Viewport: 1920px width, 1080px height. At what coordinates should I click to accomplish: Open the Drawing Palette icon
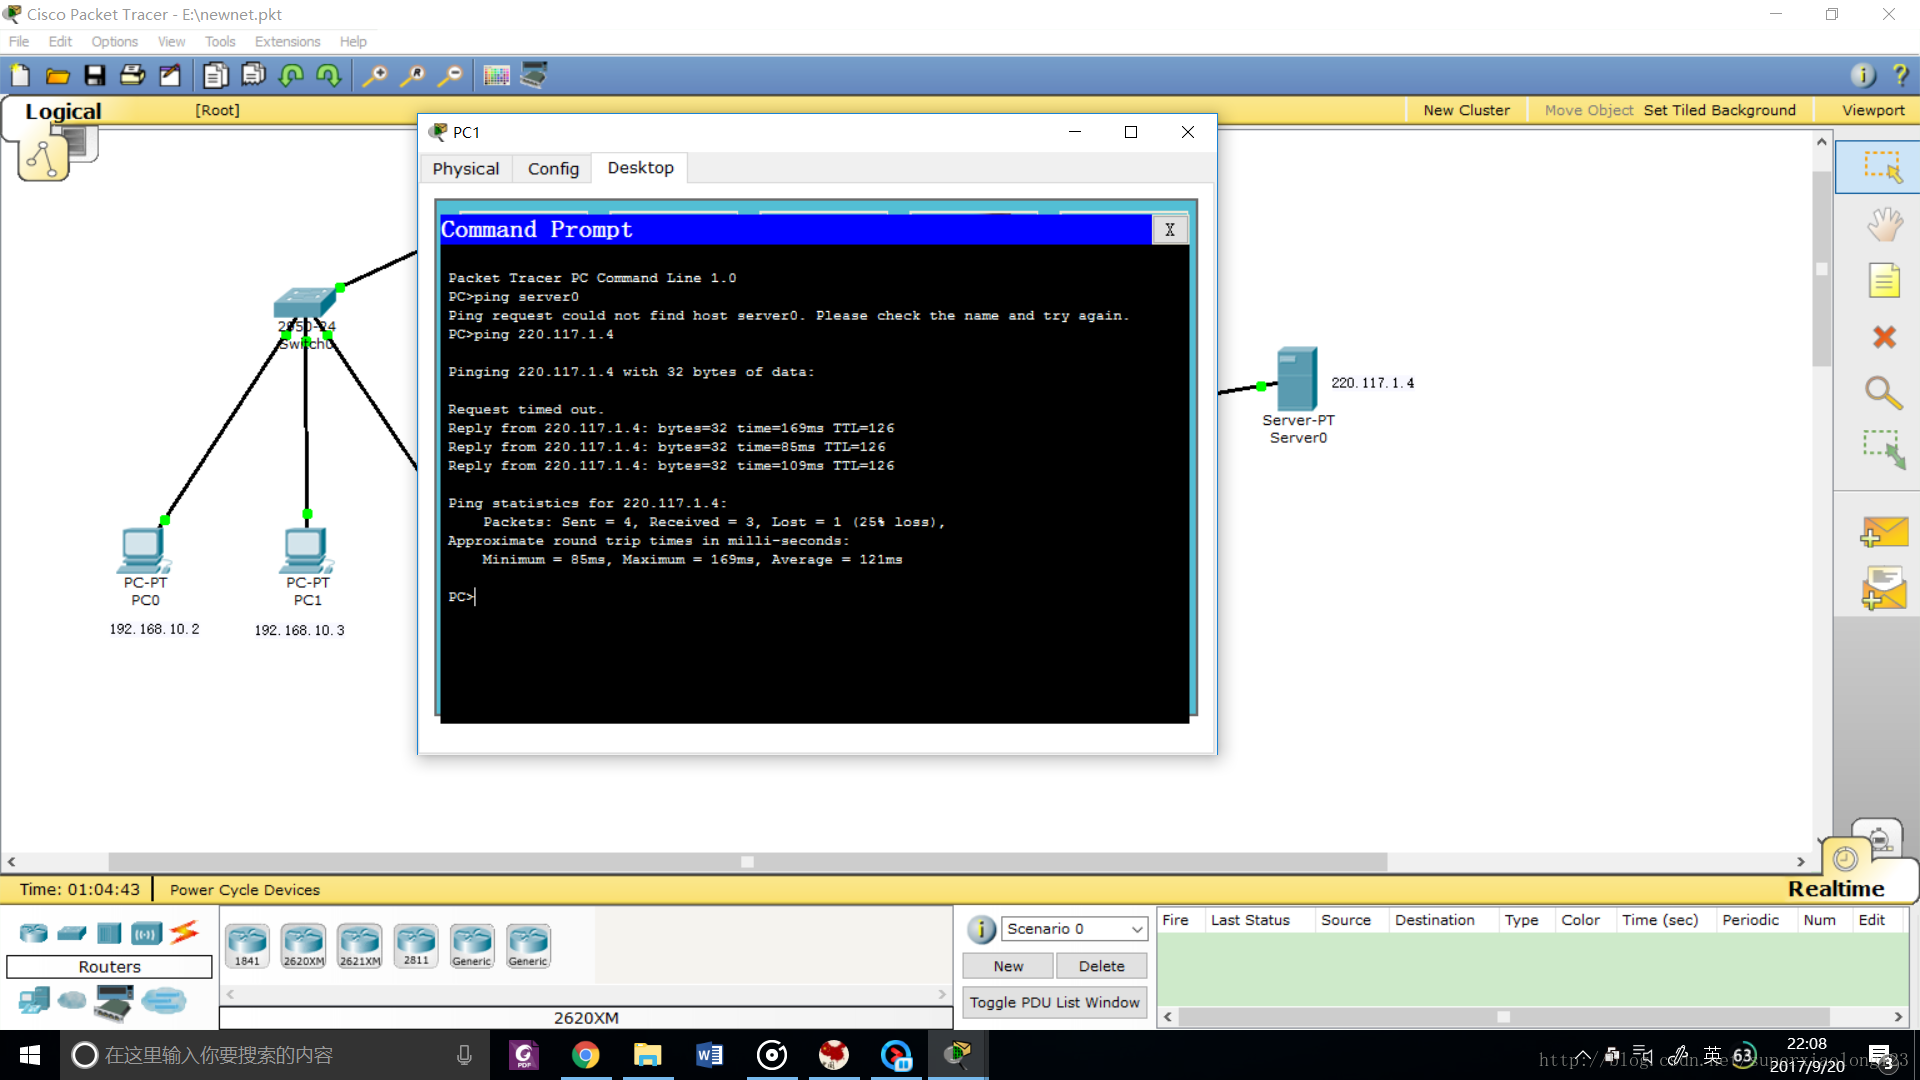pyautogui.click(x=496, y=75)
